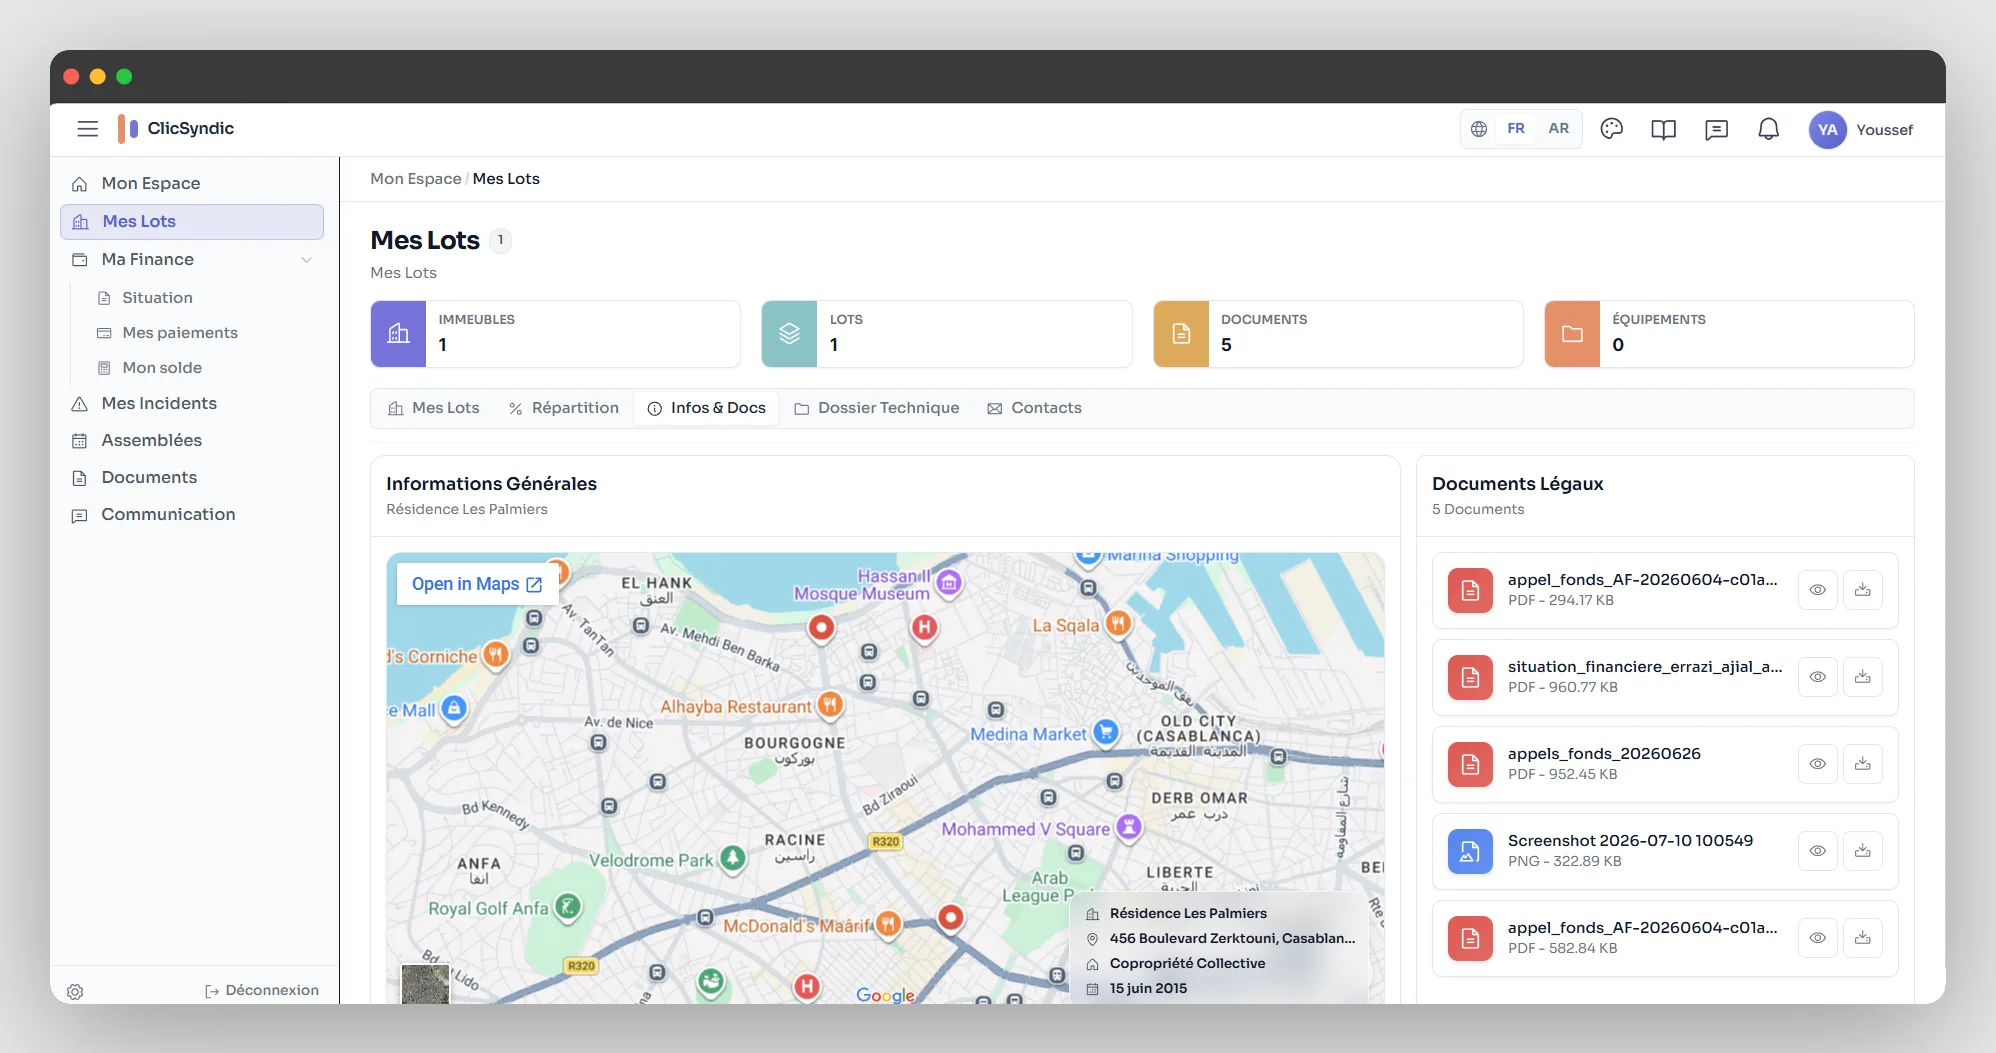This screenshot has height=1053, width=1996.
Task: Open Documents in the sidebar
Action: pyautogui.click(x=192, y=478)
